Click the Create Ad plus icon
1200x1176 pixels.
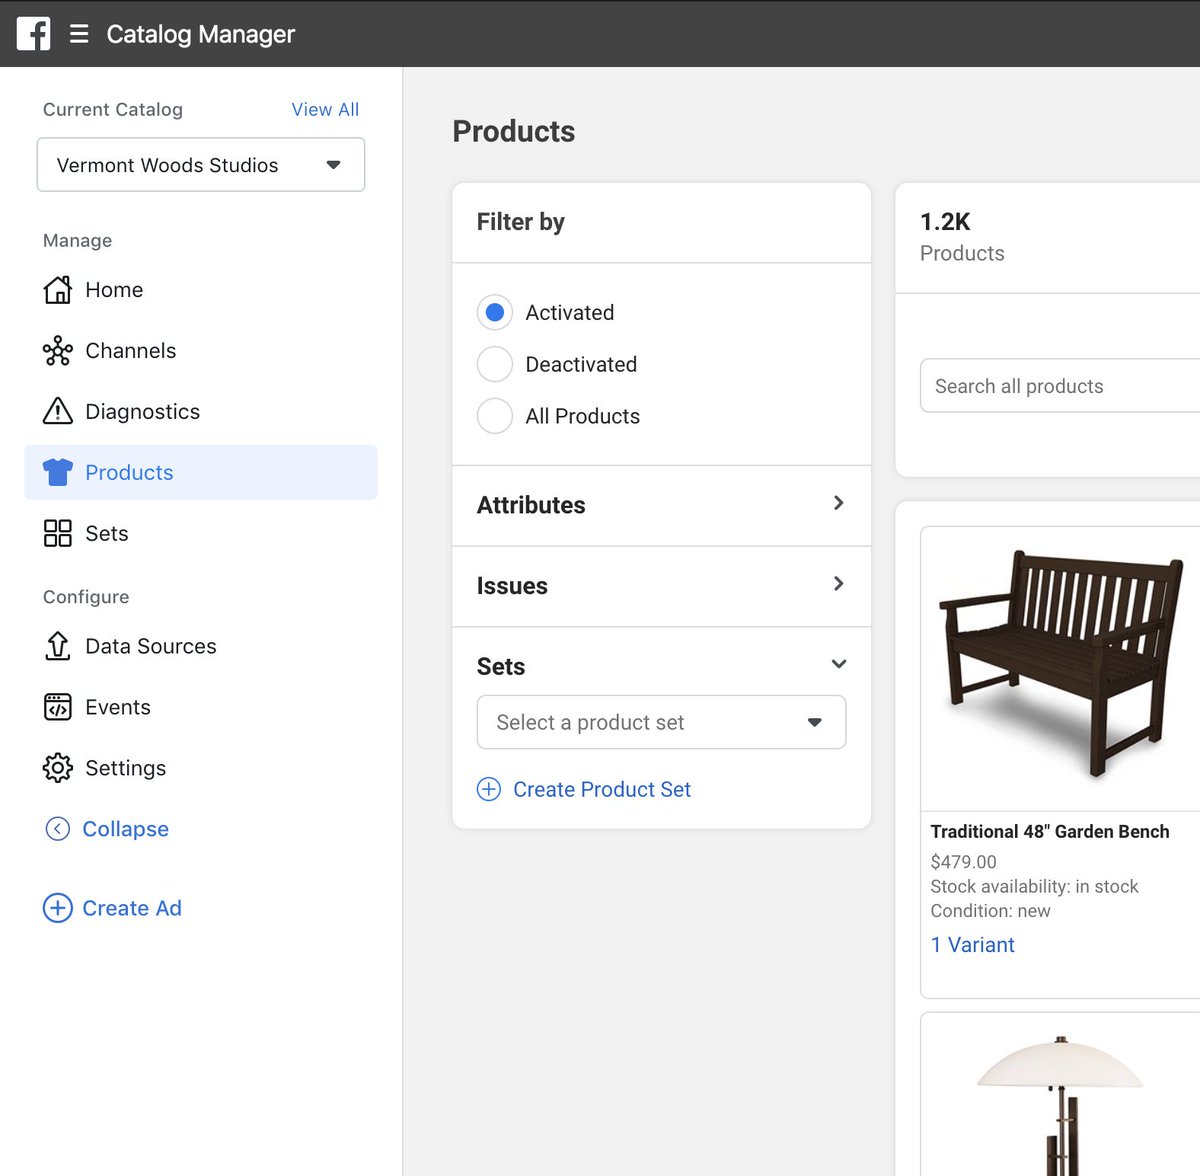pos(58,908)
